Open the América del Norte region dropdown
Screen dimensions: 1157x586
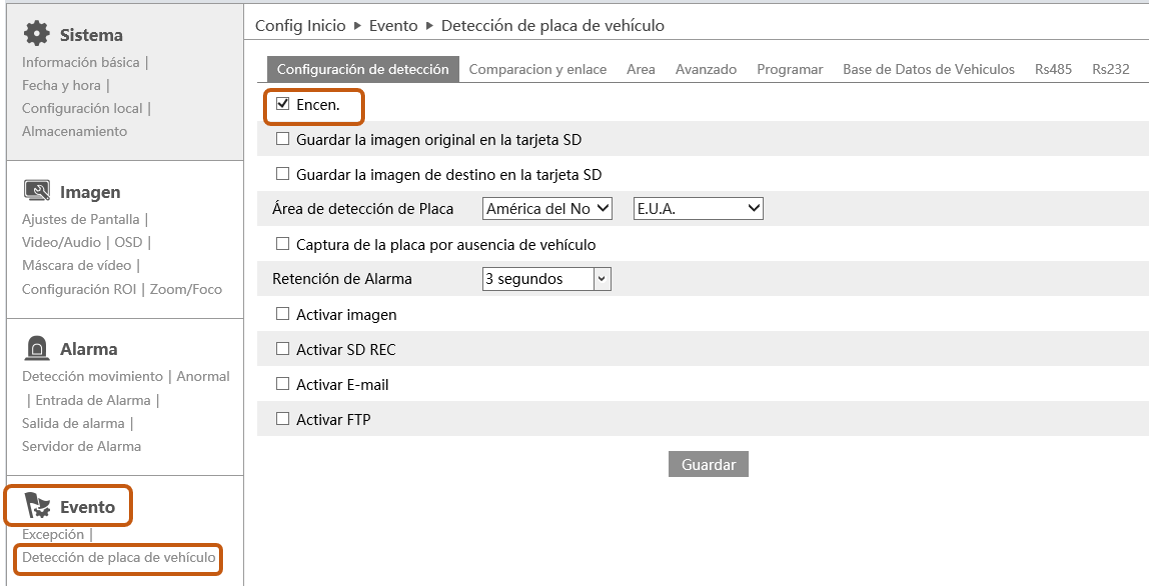[547, 209]
